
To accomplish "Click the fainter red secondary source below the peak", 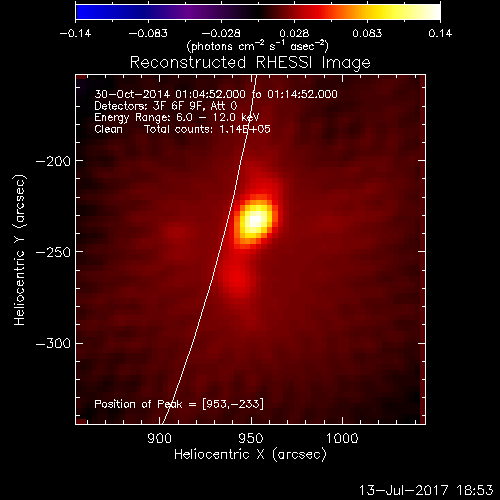I will click(236, 278).
